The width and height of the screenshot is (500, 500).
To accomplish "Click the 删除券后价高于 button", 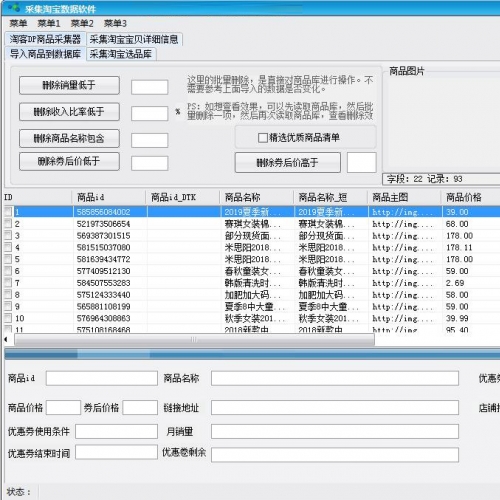I will (x=288, y=163).
